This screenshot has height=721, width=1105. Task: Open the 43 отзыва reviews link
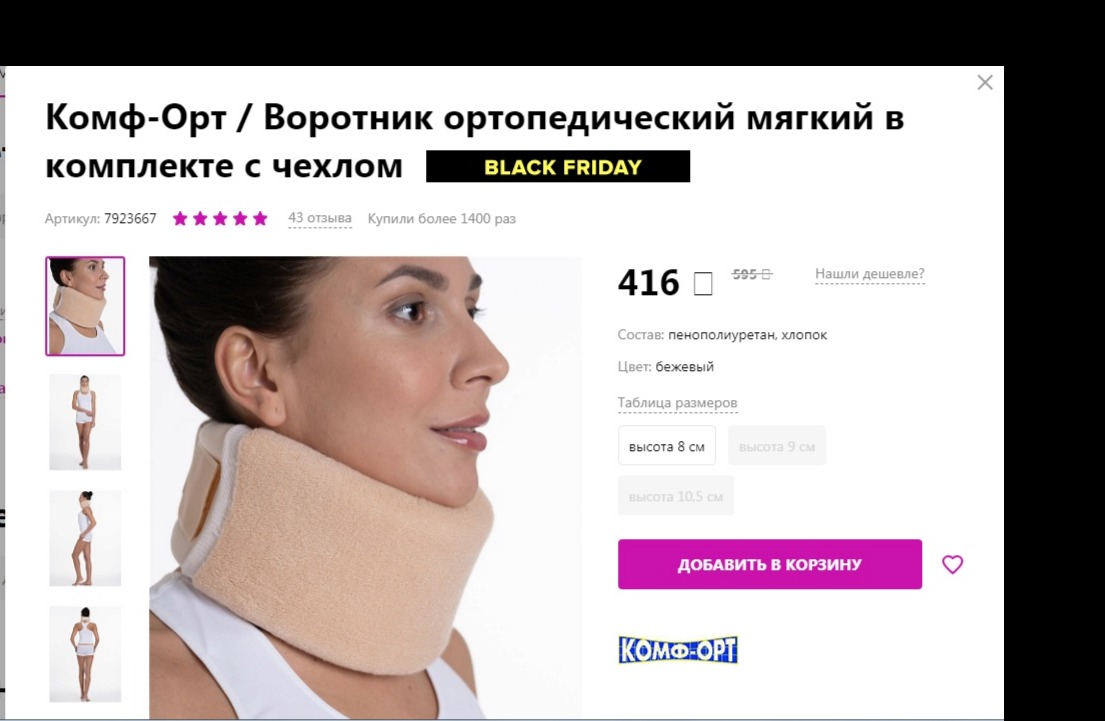(320, 218)
